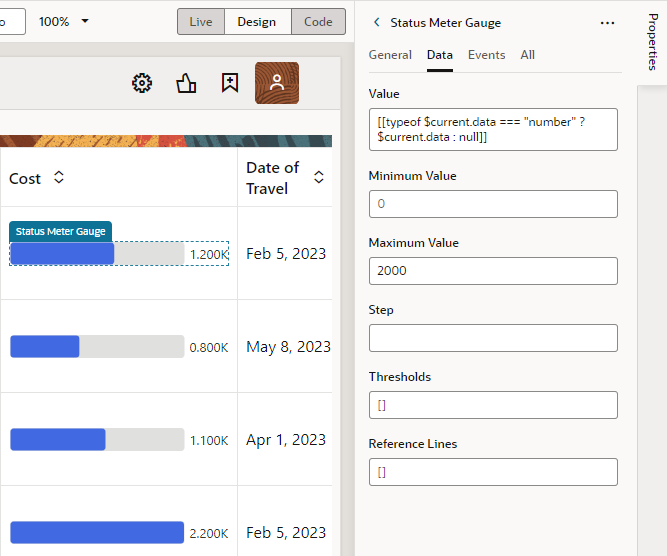Image resolution: width=667 pixels, height=556 pixels.
Task: Click the empty Step input field
Action: (493, 338)
